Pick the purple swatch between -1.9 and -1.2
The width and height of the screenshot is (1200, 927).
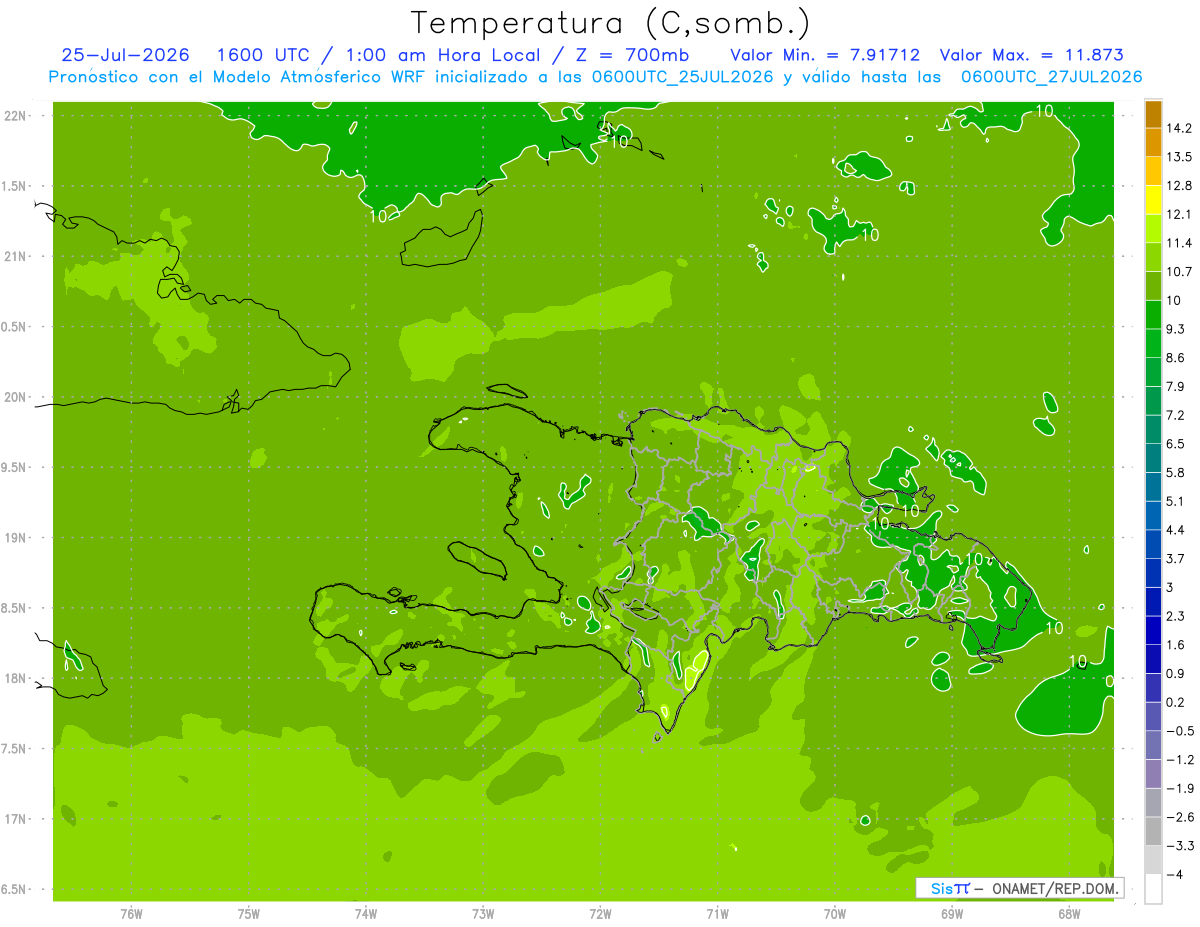[1153, 773]
